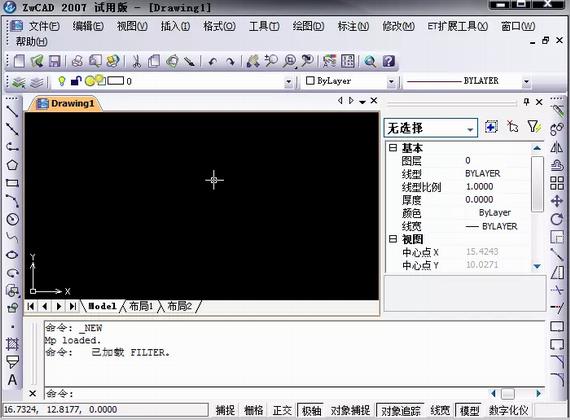Click the Zoom realtime magnifier icon
Image resolution: width=570 pixels, height=420 pixels.
271,61
